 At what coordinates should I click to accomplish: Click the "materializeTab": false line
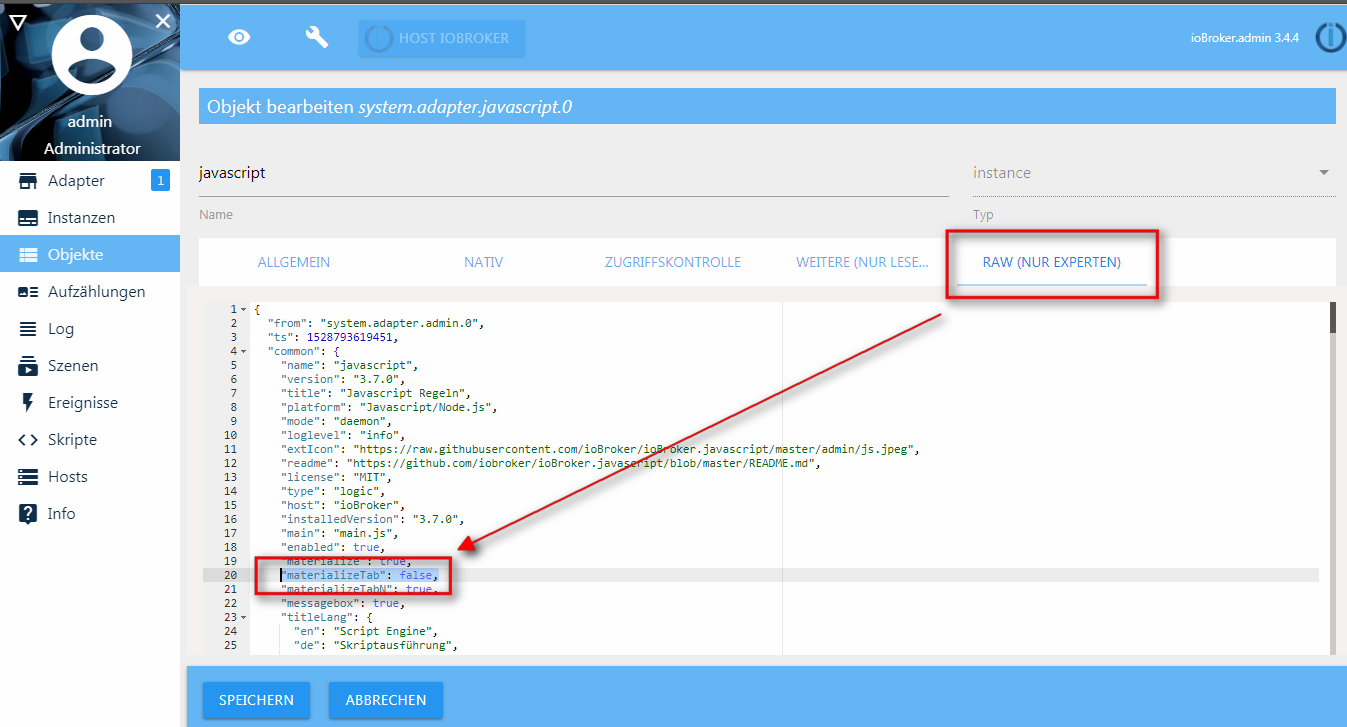click(360, 576)
